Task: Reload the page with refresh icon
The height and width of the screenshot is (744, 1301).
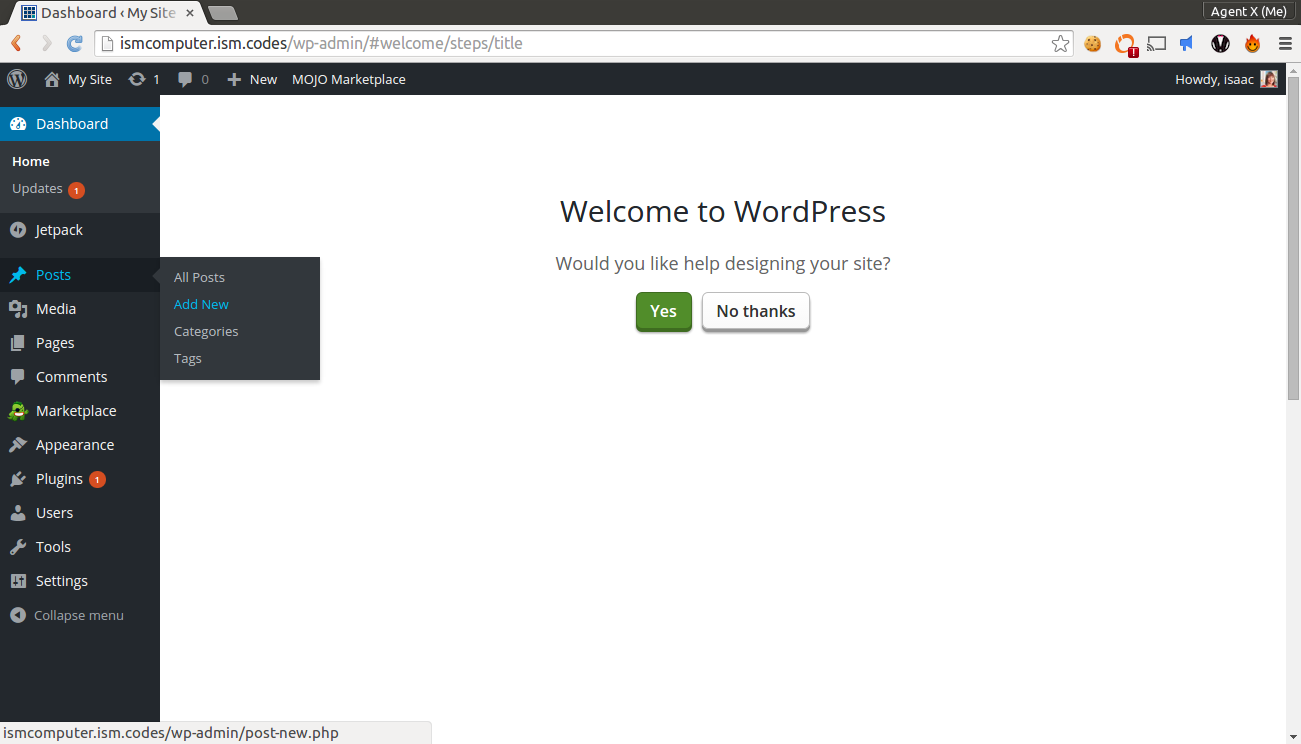Action: 75,43
